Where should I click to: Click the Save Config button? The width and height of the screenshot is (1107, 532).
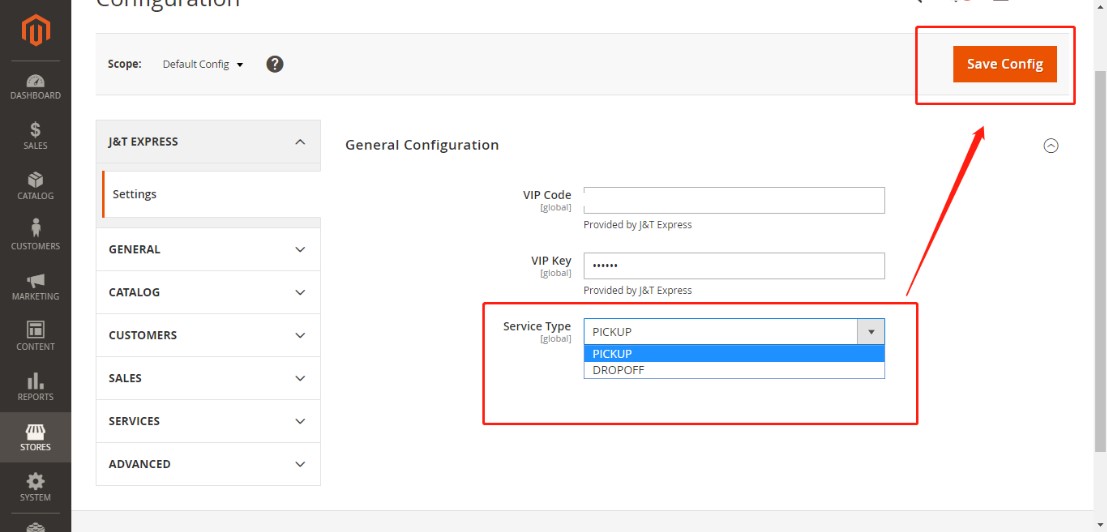coord(1005,64)
